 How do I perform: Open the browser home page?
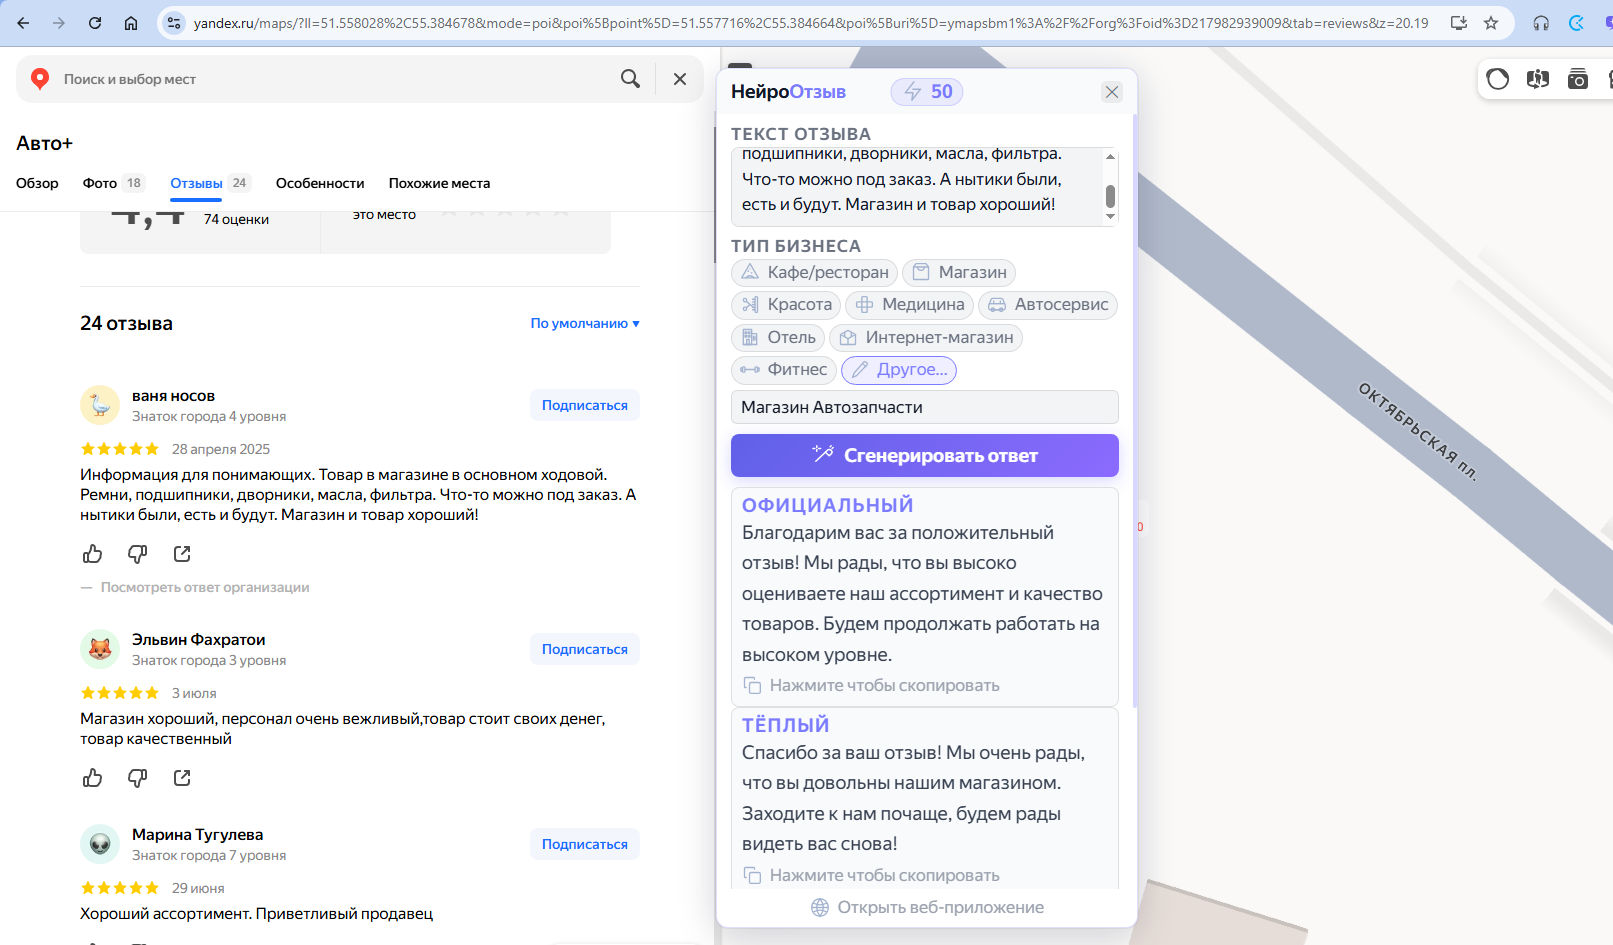click(131, 23)
